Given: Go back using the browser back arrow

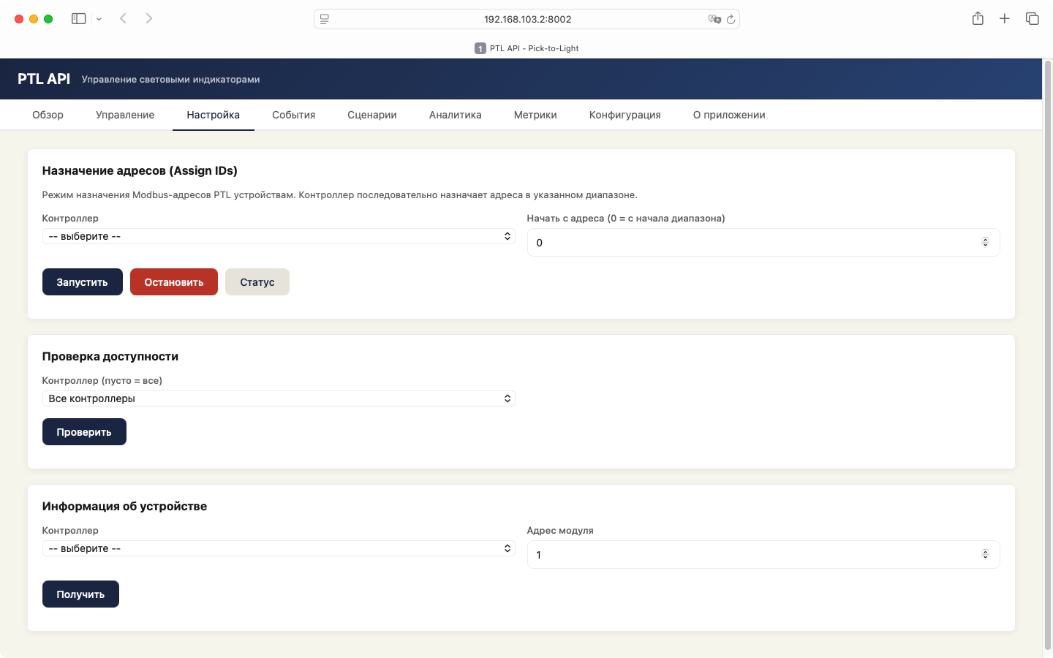Looking at the screenshot, I should click(x=122, y=18).
